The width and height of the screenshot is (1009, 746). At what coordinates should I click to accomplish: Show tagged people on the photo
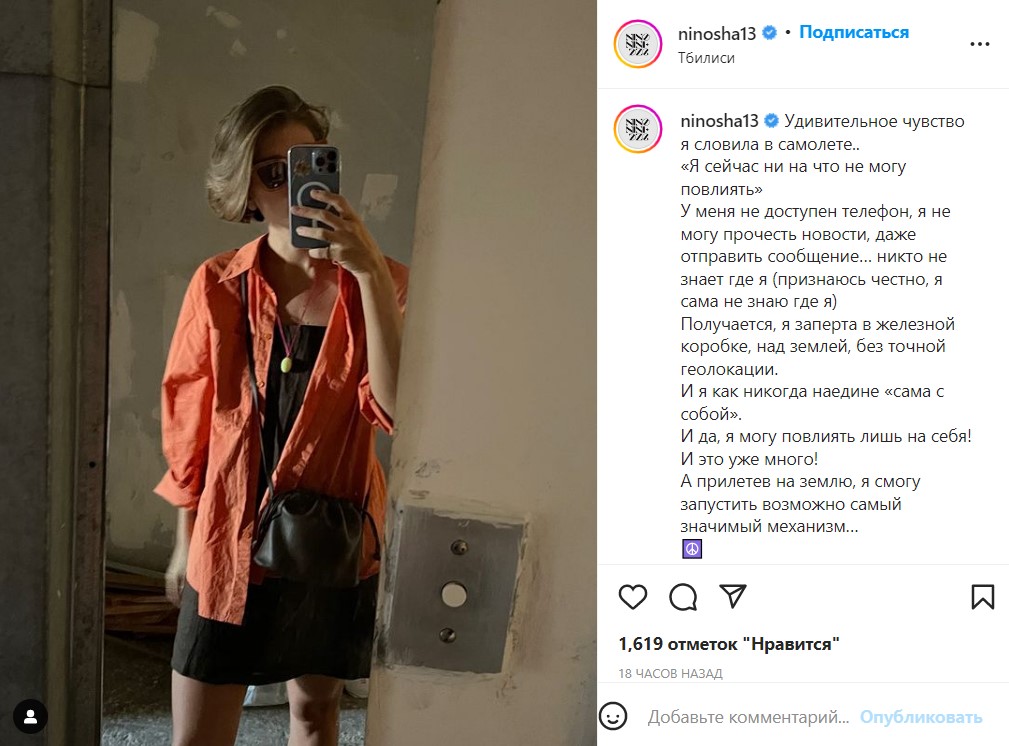(30, 716)
